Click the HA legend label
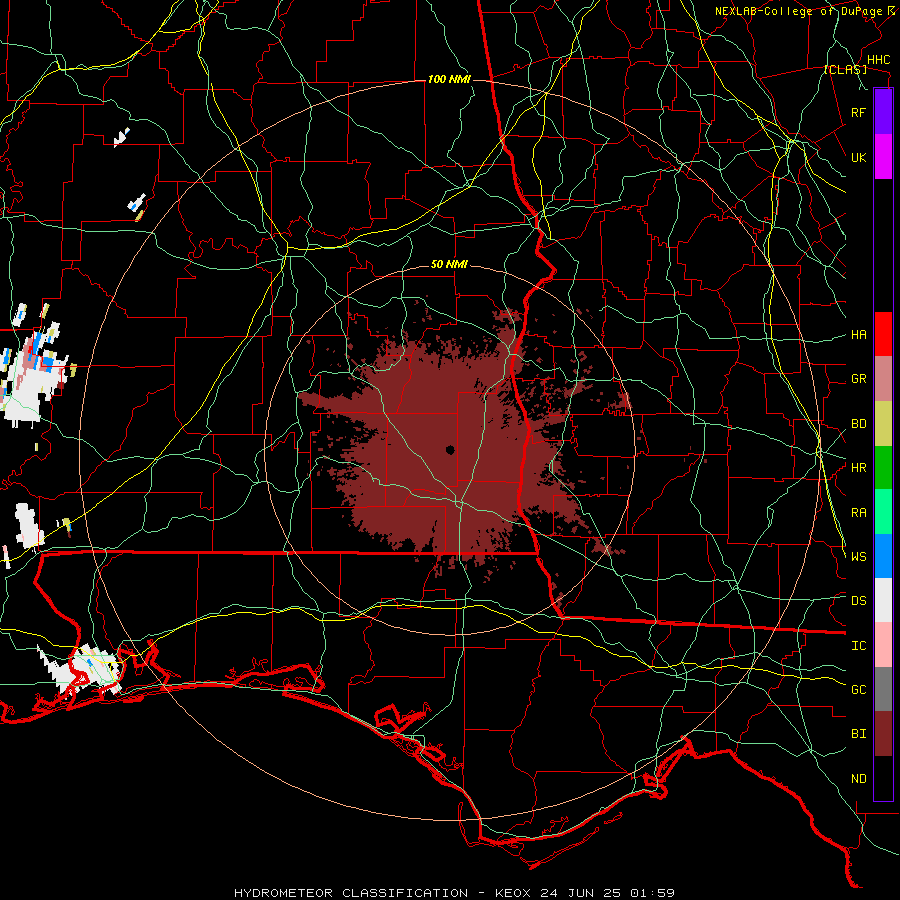The image size is (900, 900). tap(858, 335)
